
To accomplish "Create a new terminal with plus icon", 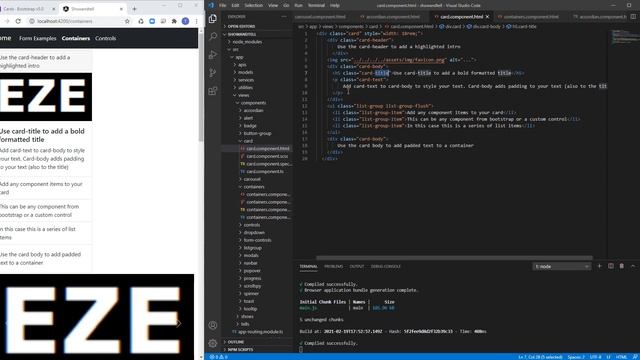I will (x=600, y=266).
